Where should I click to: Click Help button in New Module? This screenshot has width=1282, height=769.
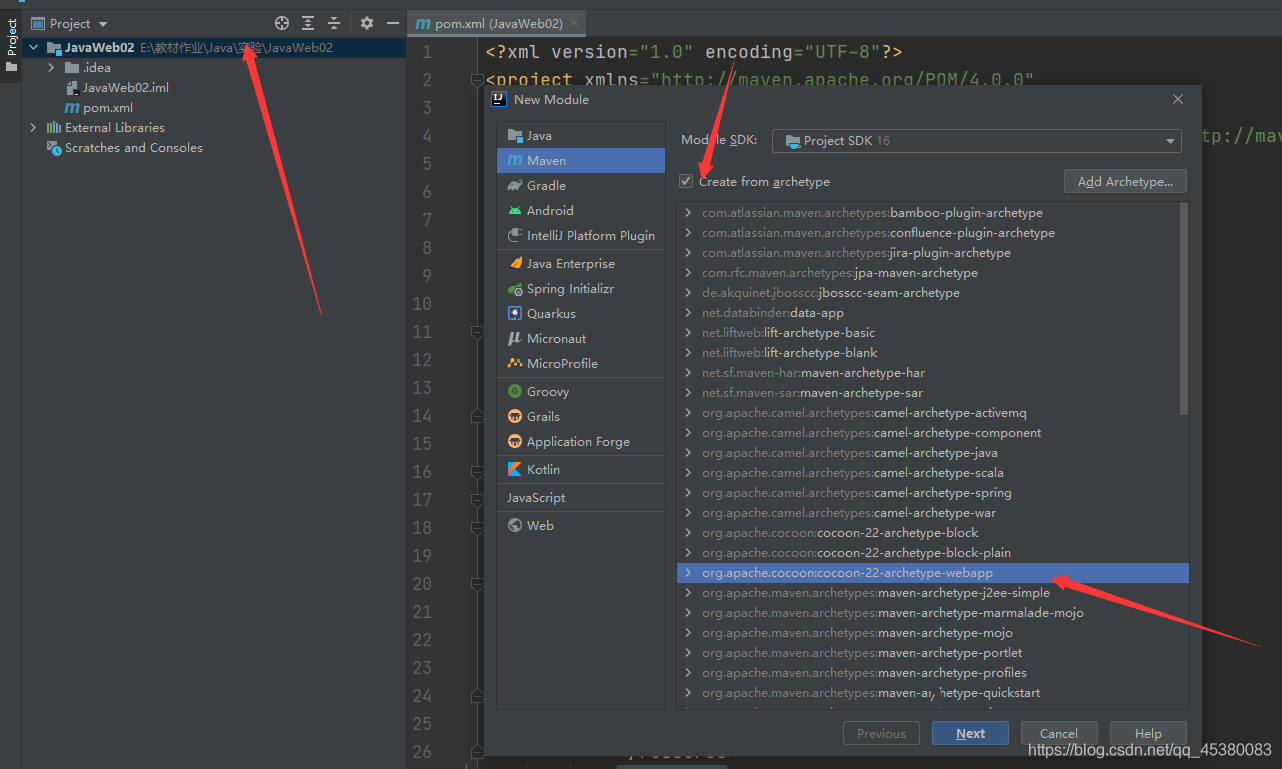click(1148, 734)
